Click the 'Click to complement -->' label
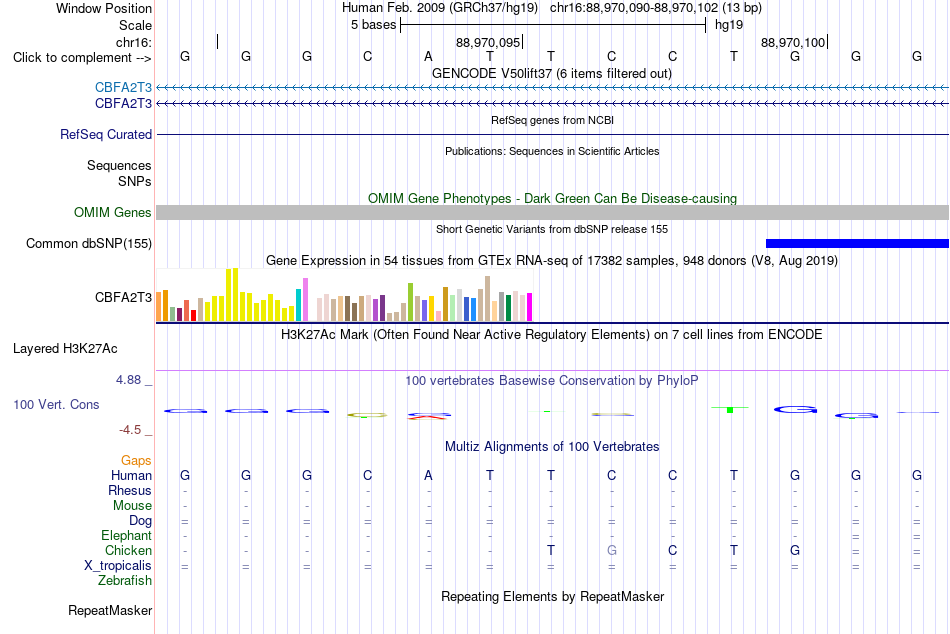The width and height of the screenshot is (950, 634). point(82,58)
